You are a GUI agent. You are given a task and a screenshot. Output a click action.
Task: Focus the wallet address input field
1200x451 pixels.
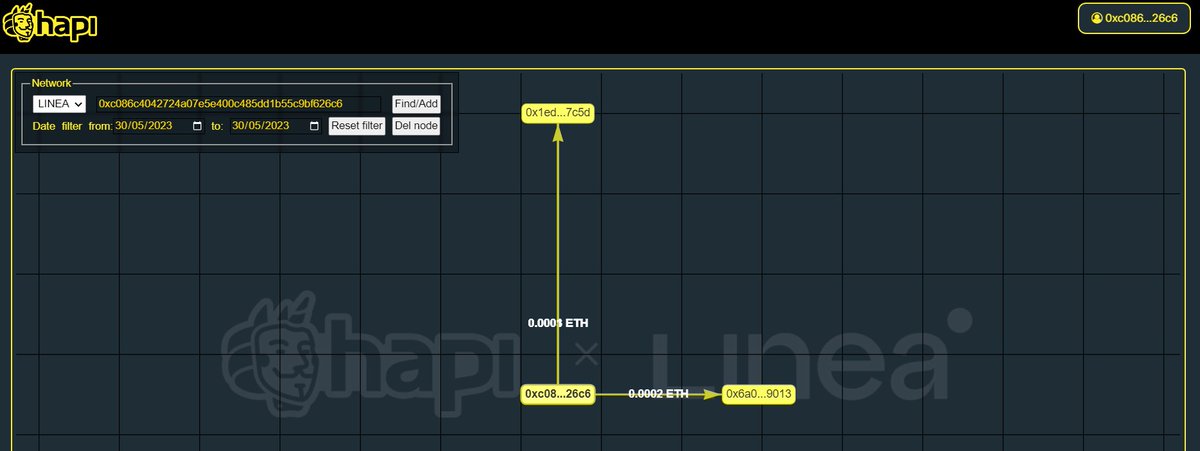pos(237,104)
